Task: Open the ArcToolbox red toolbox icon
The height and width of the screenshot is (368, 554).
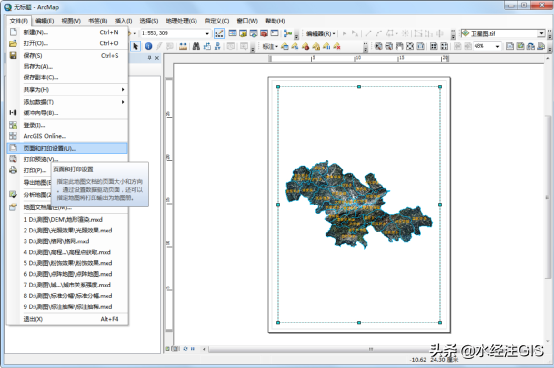Action: [x=264, y=34]
